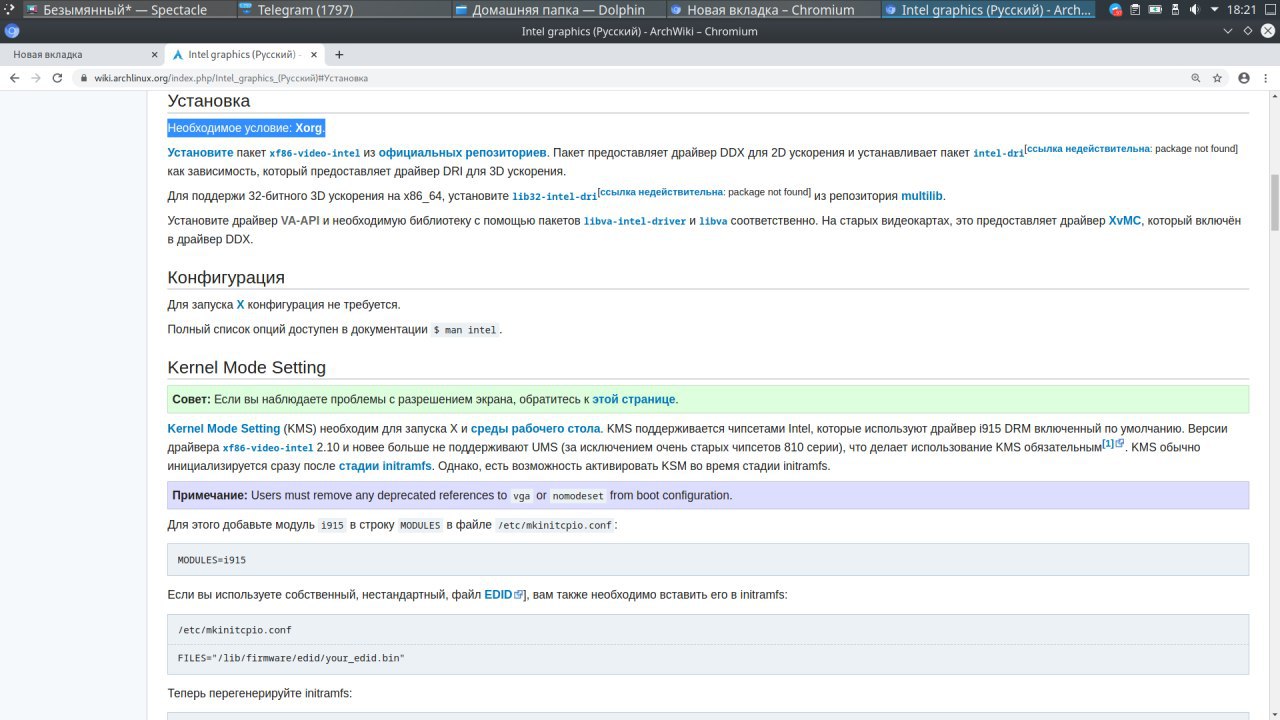This screenshot has width=1280, height=720.
Task: Open the "официальных репозиториев" link
Action: tap(462, 153)
